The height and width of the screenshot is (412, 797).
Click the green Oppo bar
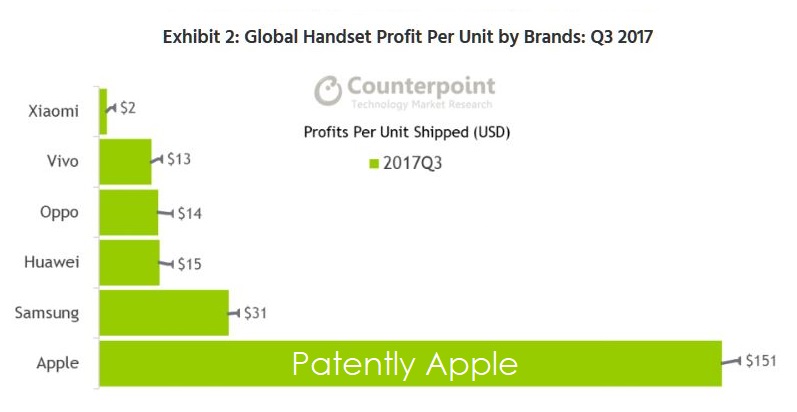pos(128,212)
